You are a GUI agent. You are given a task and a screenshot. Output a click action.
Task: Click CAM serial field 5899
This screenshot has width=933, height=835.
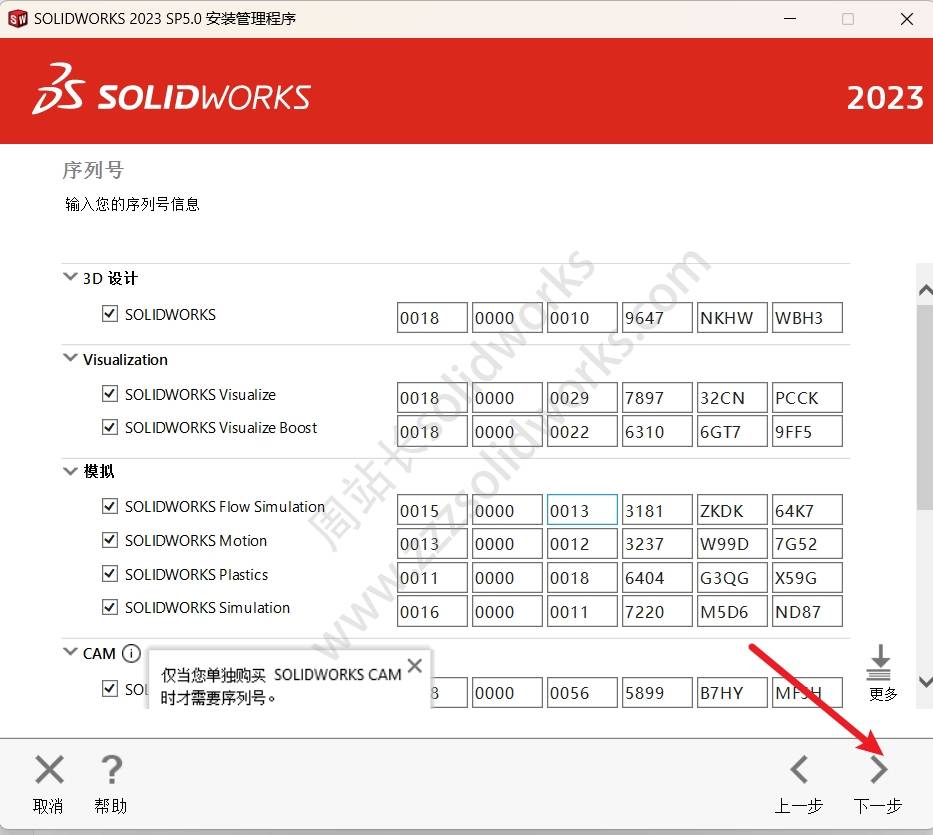657,692
